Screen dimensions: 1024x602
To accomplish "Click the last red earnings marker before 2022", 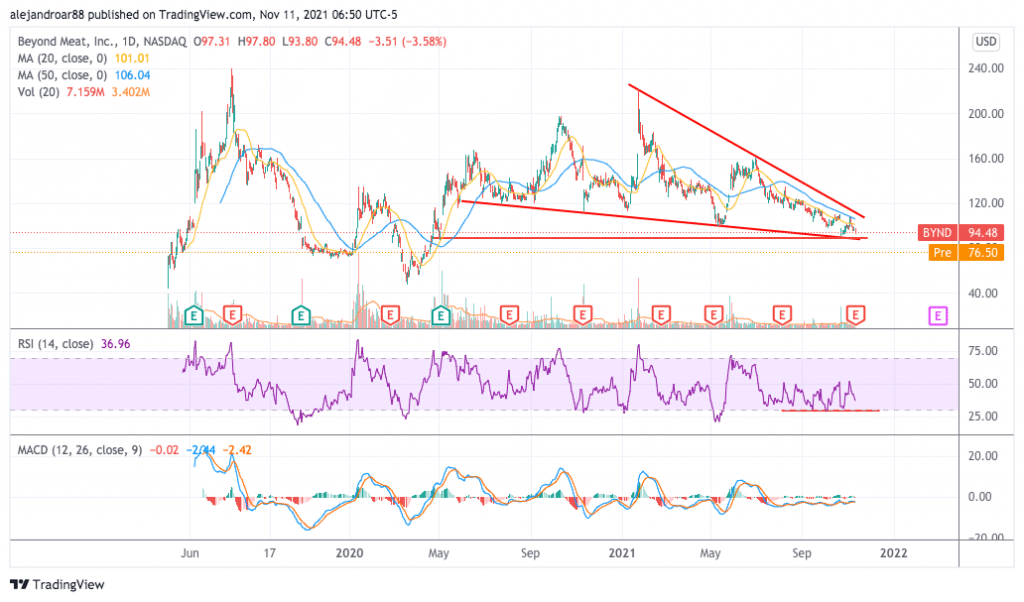I will [856, 316].
